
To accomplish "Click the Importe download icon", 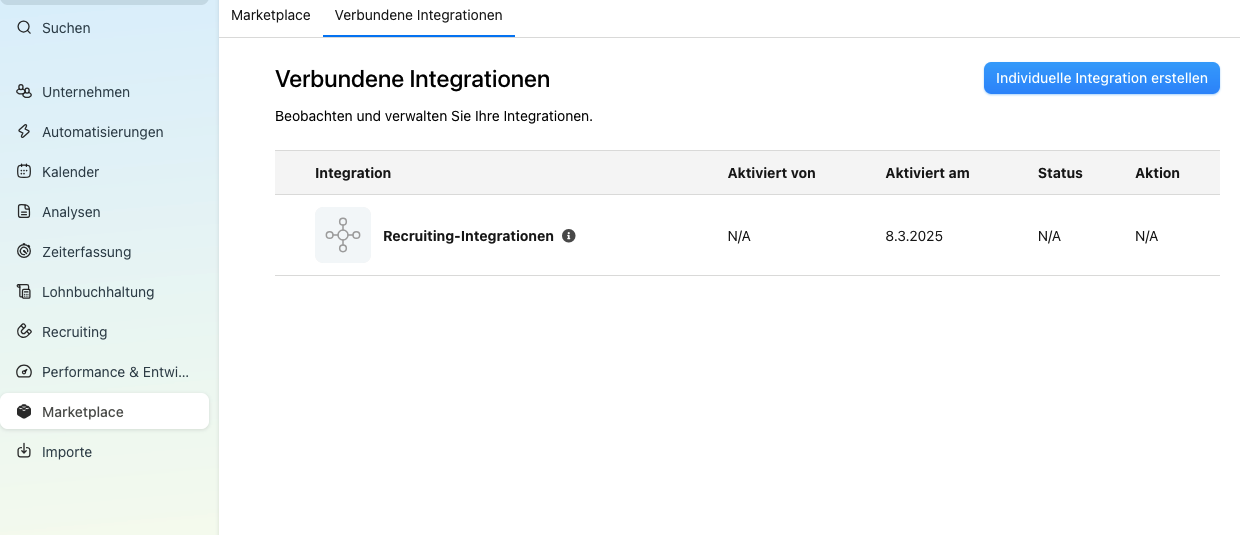I will pos(24,452).
